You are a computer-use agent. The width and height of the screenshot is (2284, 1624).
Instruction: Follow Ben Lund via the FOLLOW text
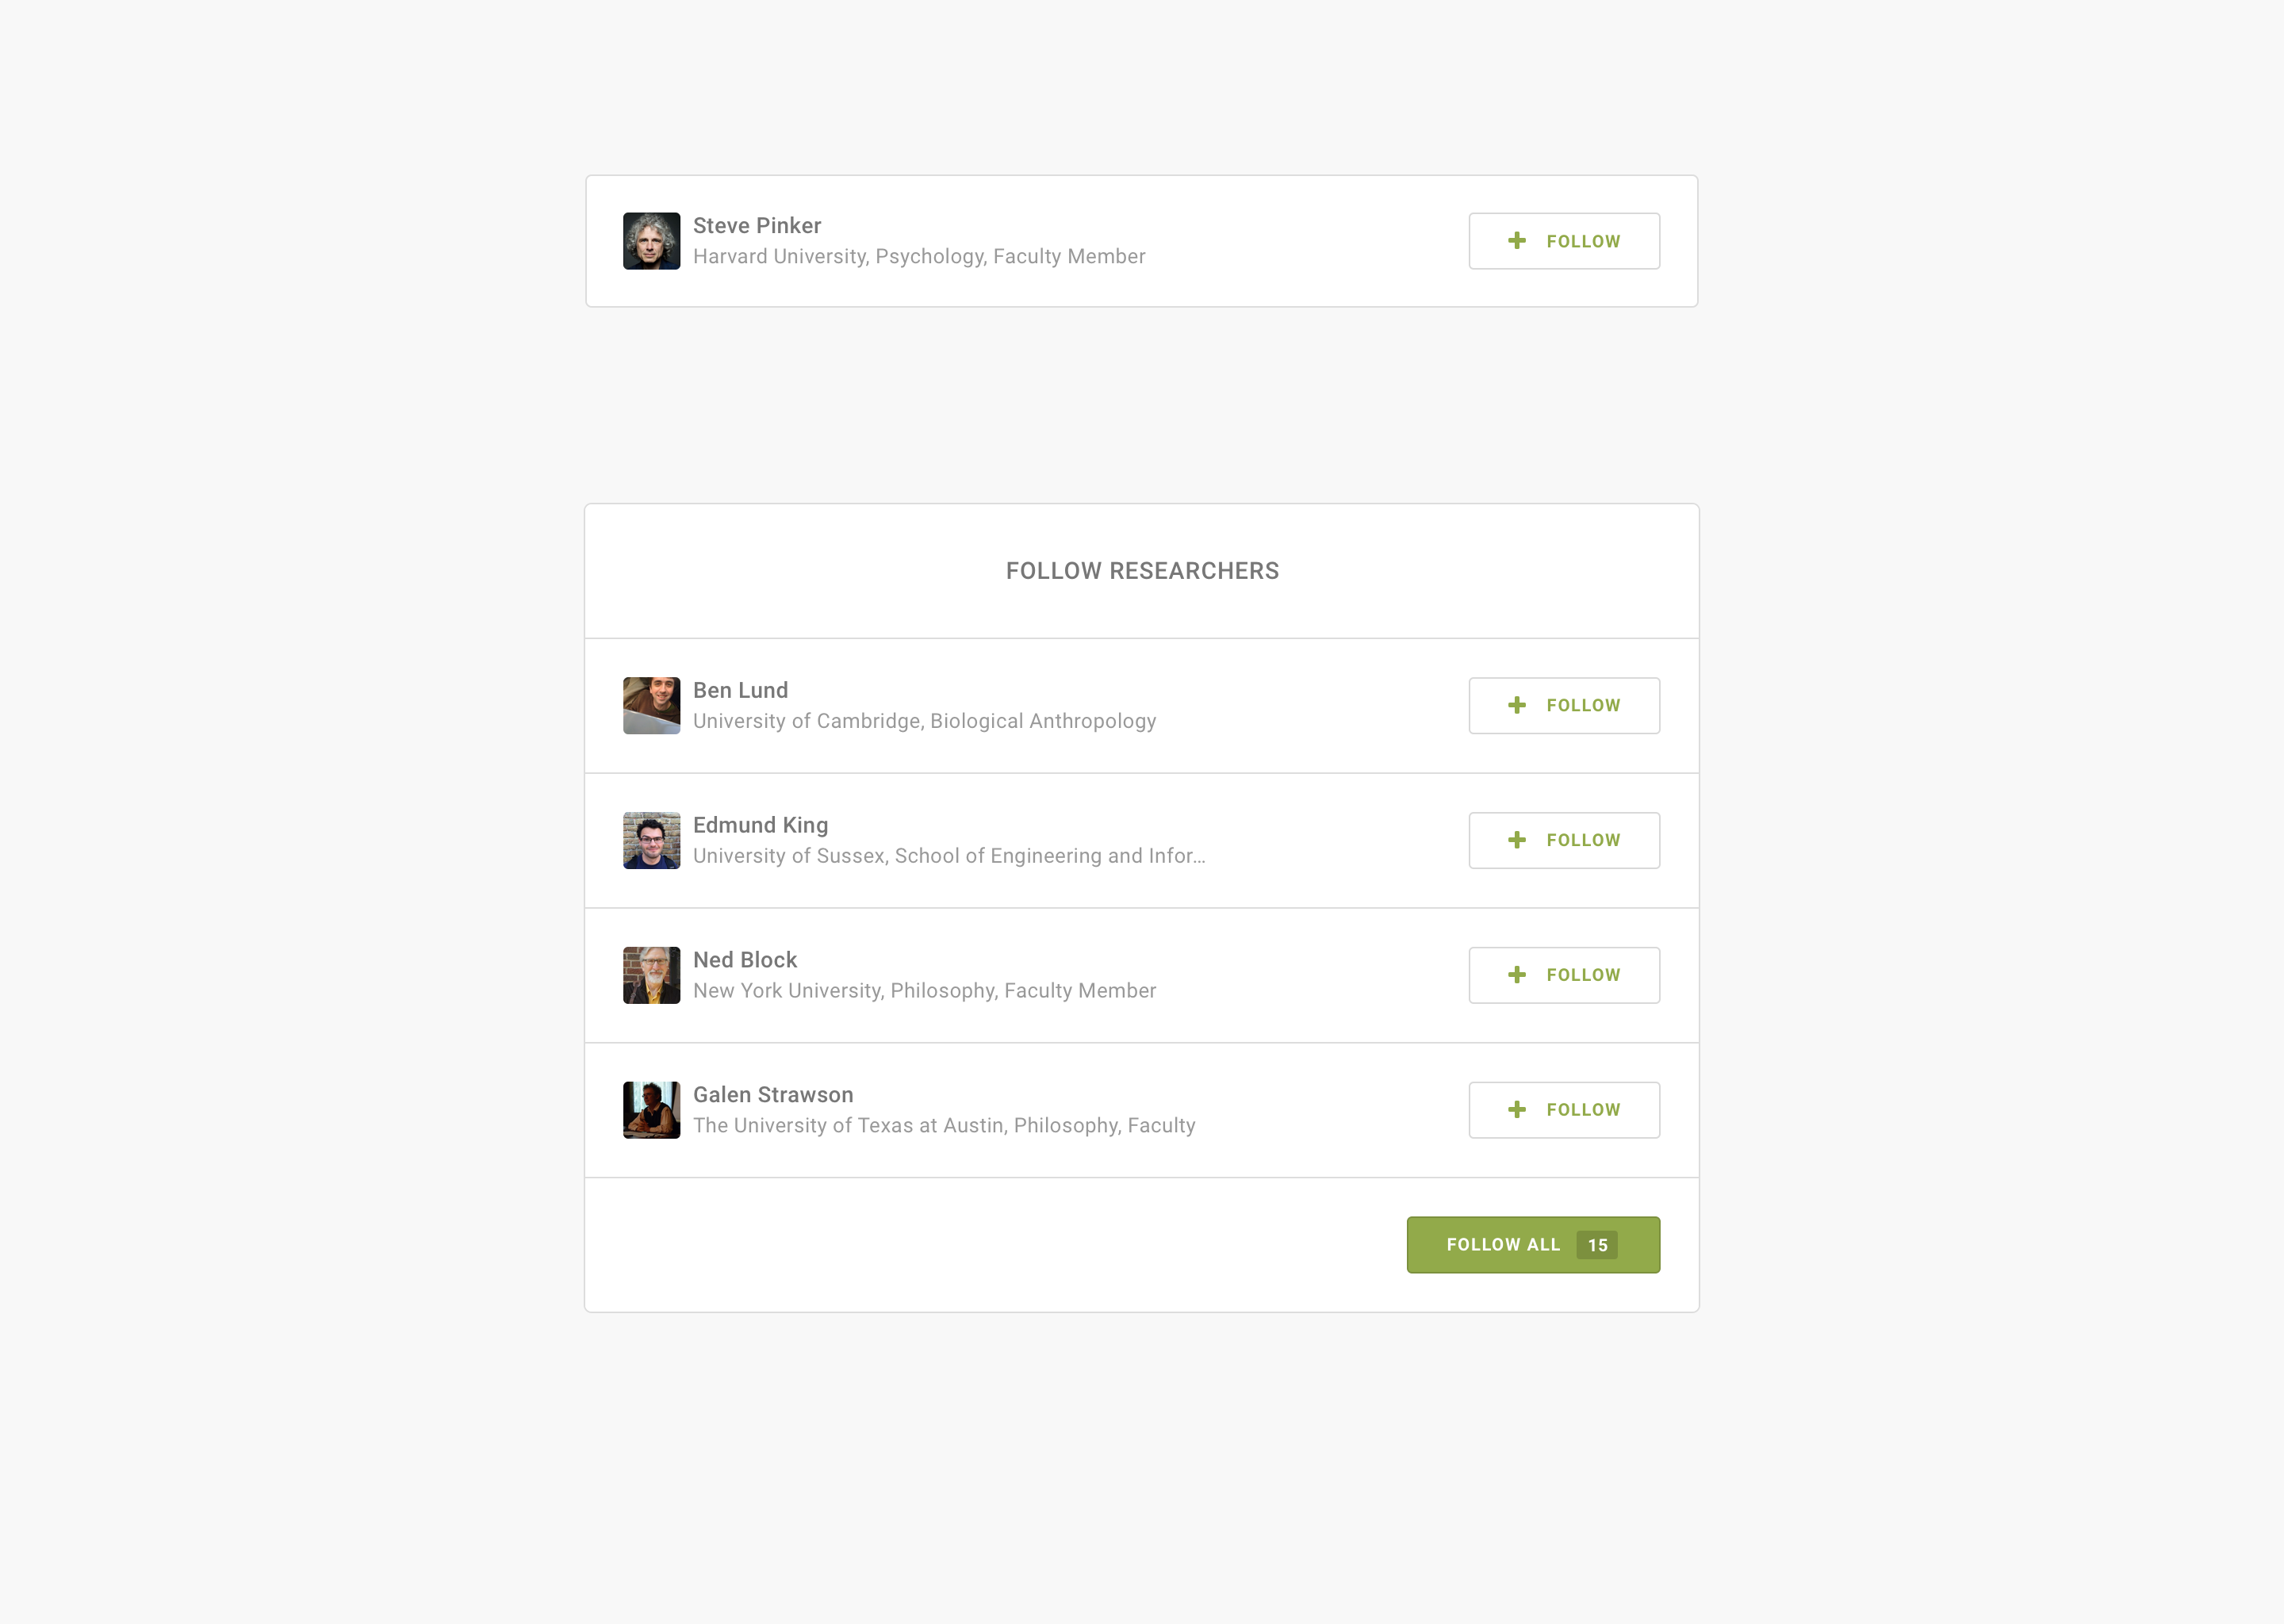pyautogui.click(x=1583, y=705)
